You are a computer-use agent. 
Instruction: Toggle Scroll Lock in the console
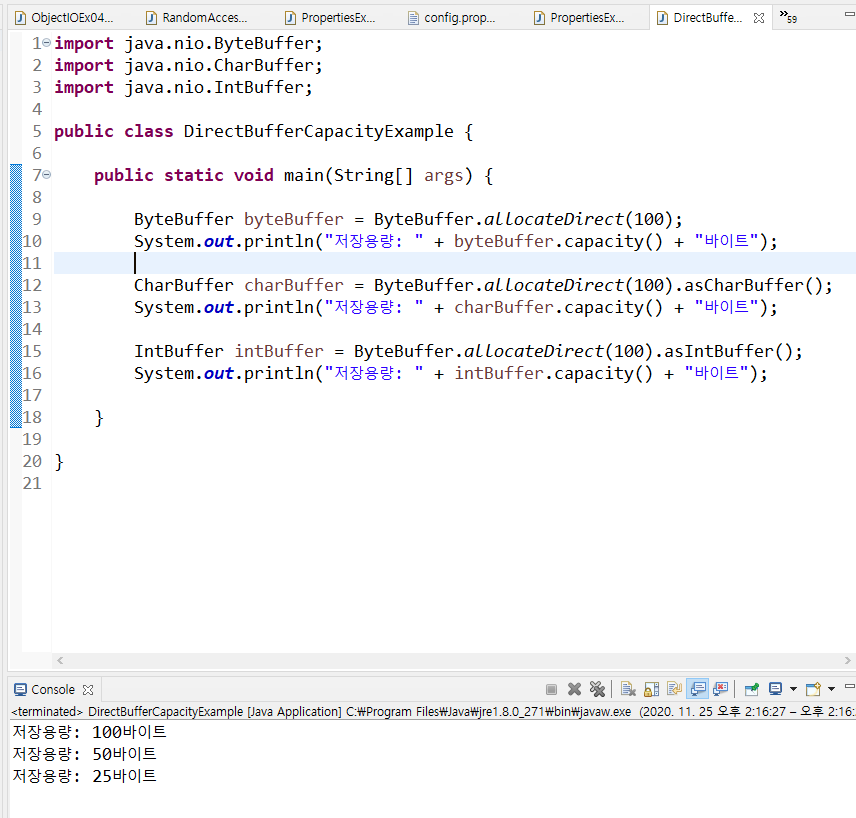tap(651, 690)
